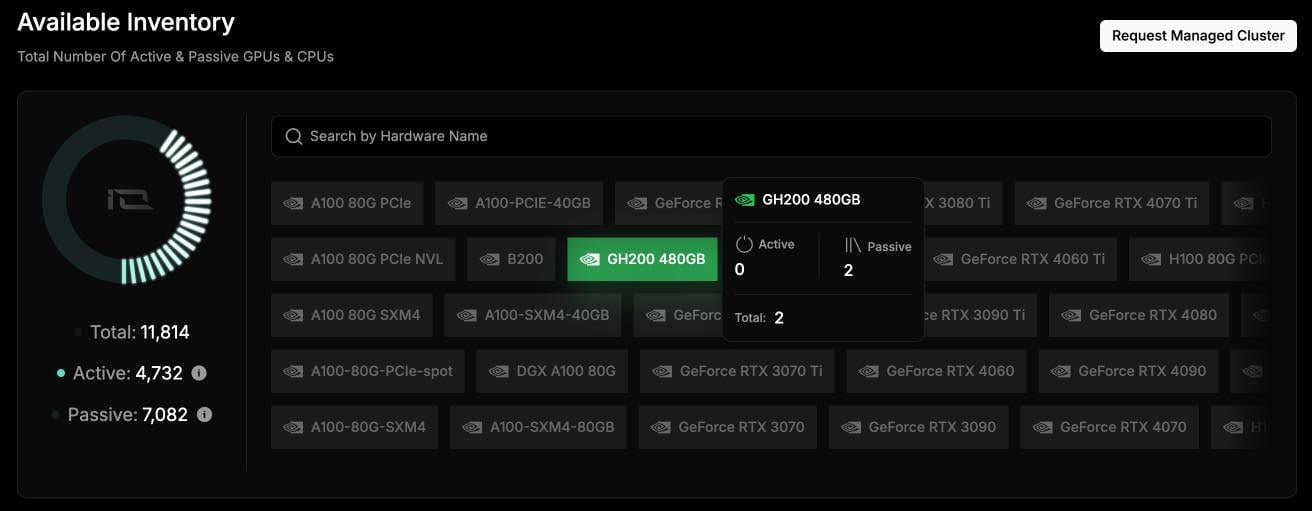Select the A100 80G SXM4 chip
Image resolution: width=1312 pixels, height=511 pixels.
point(352,315)
